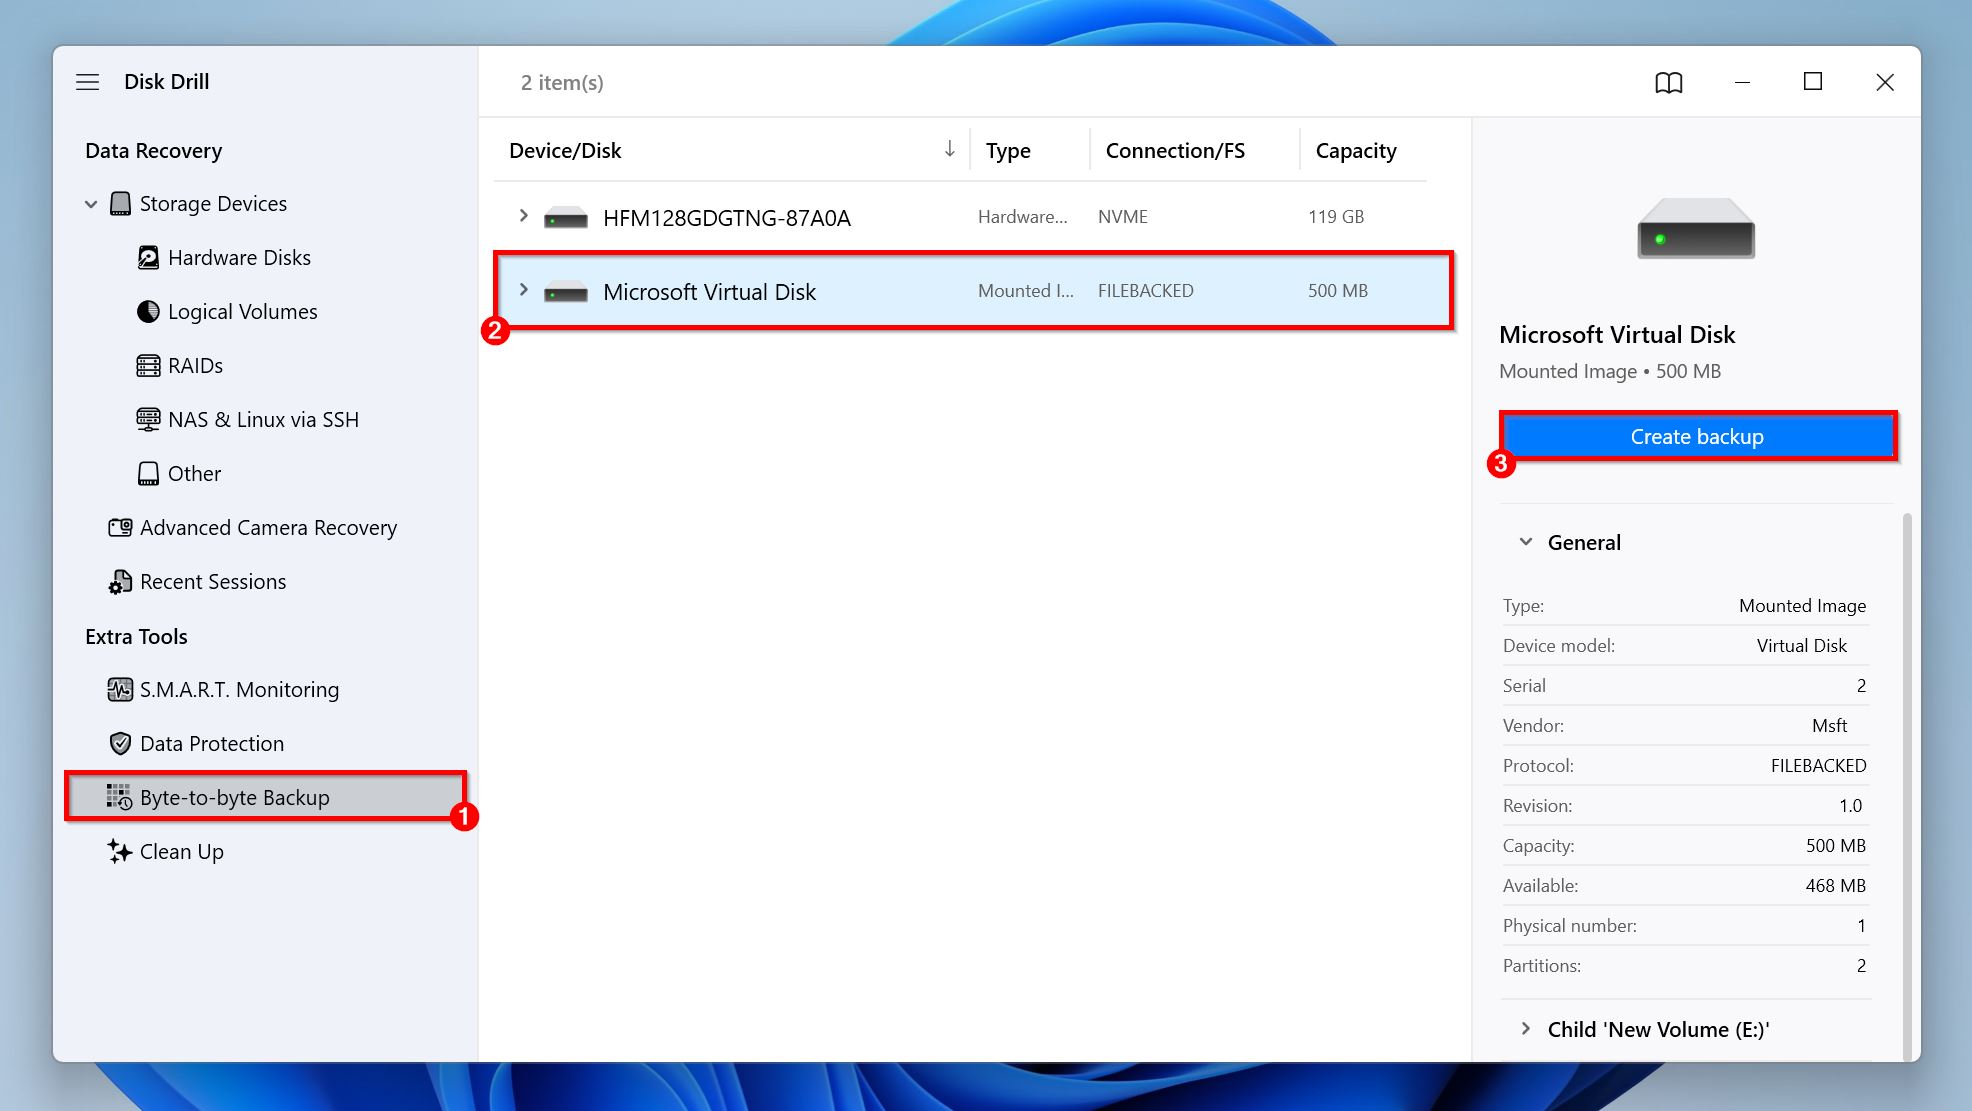Click the Create backup button
The height and width of the screenshot is (1111, 1972).
coord(1697,436)
